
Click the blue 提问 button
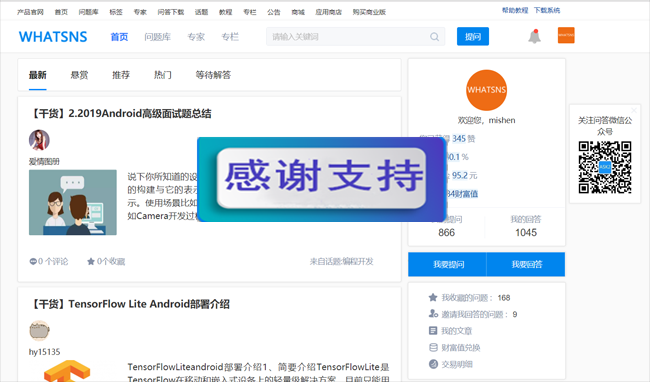coord(473,36)
